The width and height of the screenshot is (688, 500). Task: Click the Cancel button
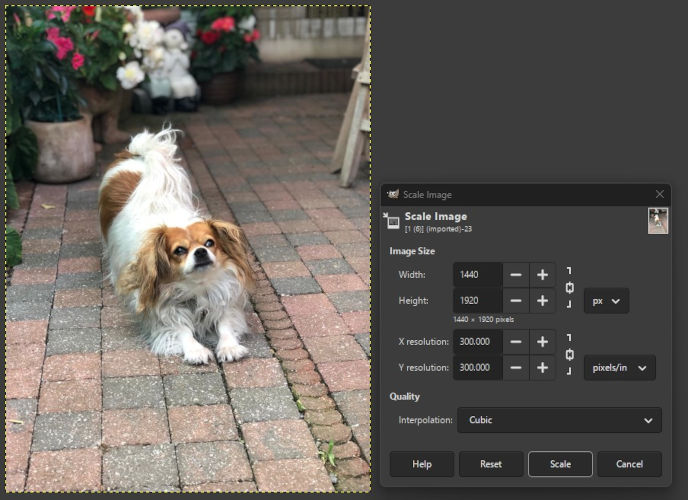(x=630, y=464)
